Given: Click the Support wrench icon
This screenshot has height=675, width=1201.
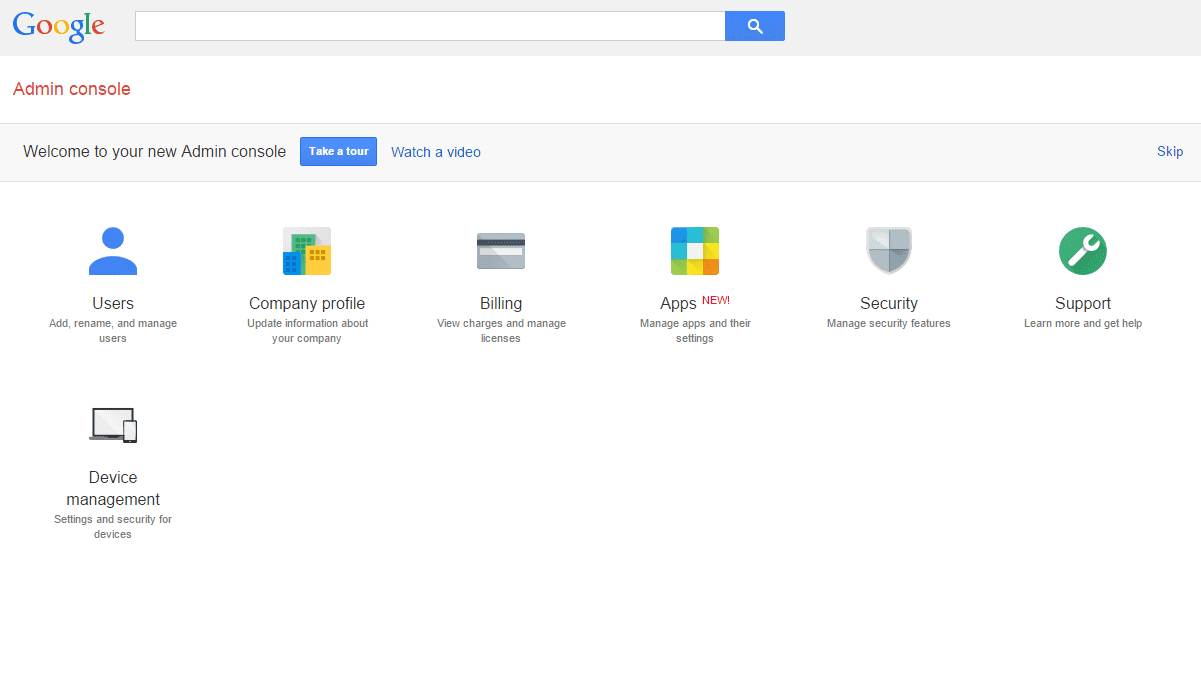Looking at the screenshot, I should (x=1082, y=250).
